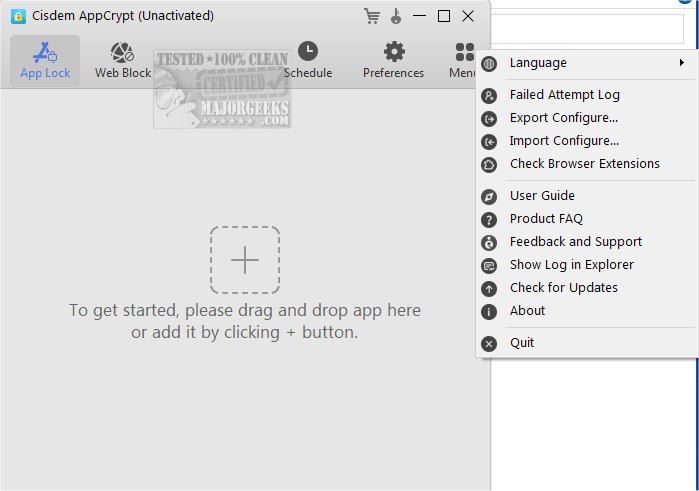Open Product FAQ
699x491 pixels.
(x=587, y=219)
